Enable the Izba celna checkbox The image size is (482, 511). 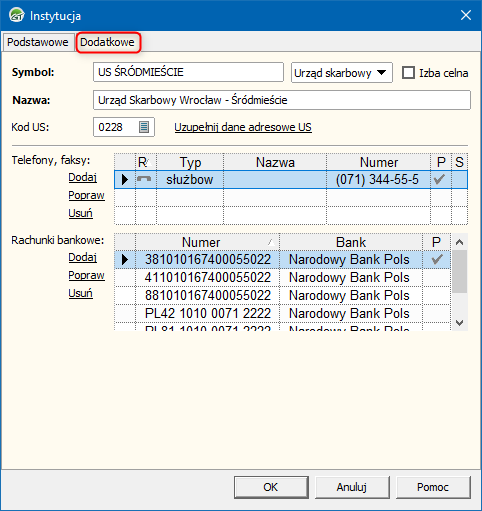point(408,73)
